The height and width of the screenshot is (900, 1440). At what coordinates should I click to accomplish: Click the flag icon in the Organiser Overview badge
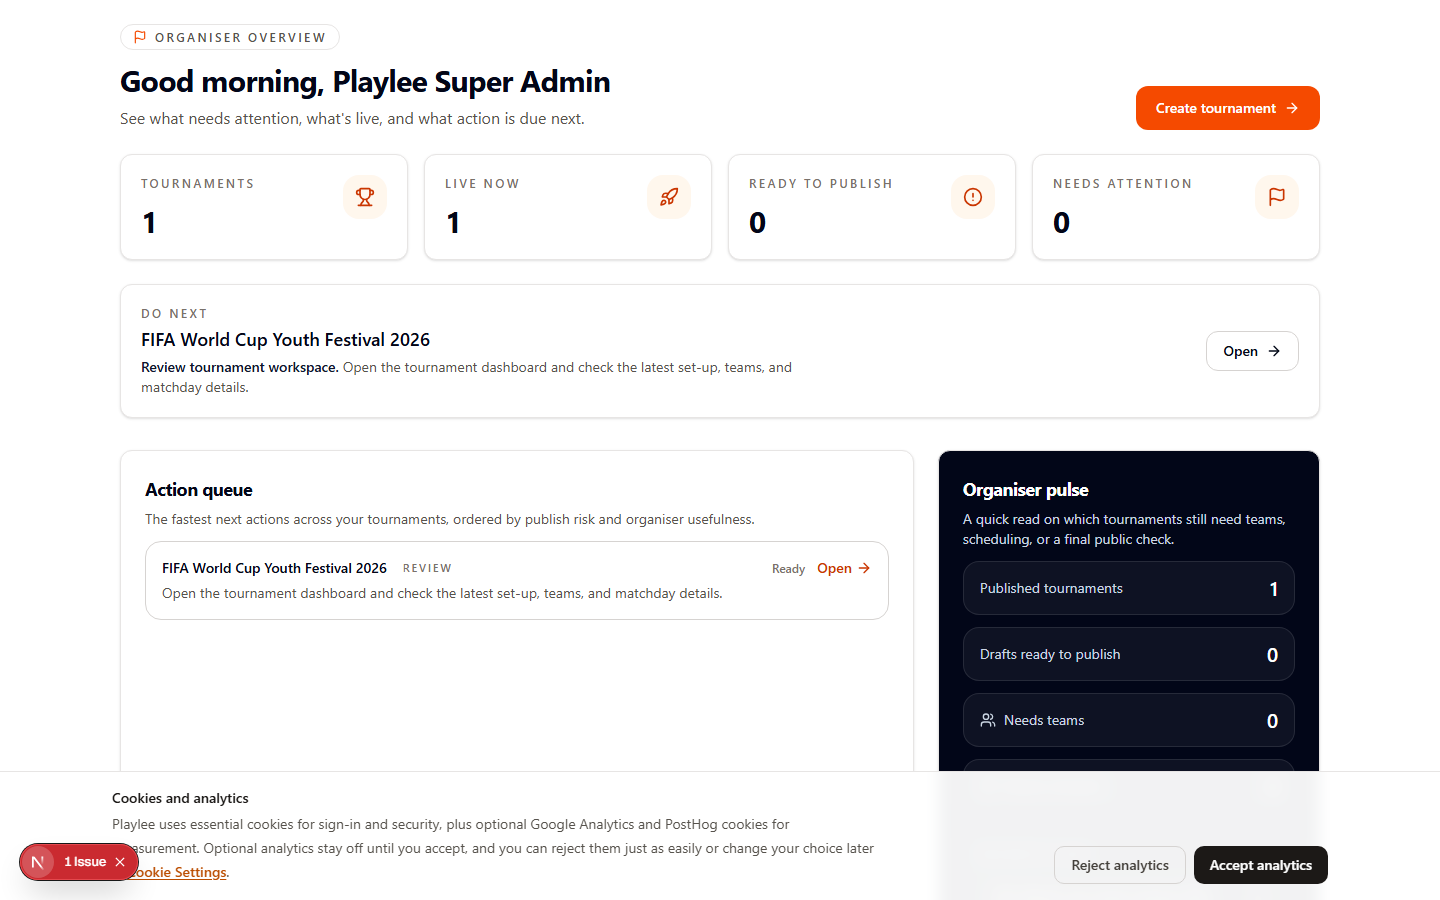139,37
